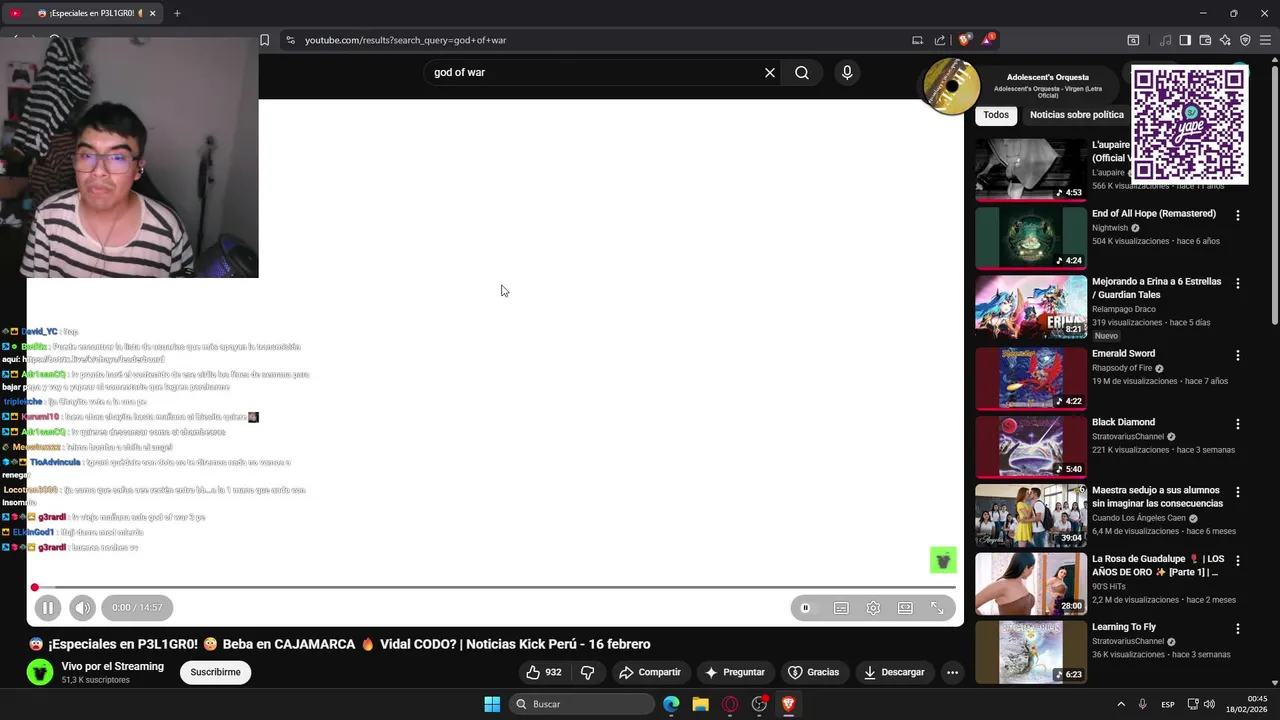Open options menu for Black Diamond

pyautogui.click(x=1238, y=423)
